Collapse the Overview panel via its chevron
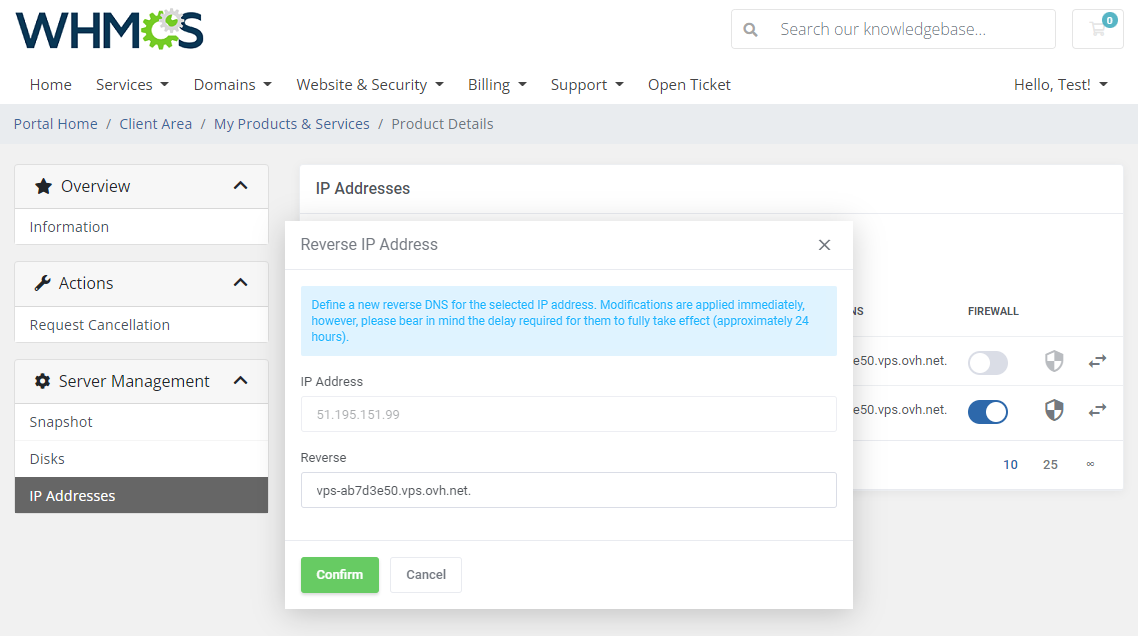1138x636 pixels. click(240, 185)
